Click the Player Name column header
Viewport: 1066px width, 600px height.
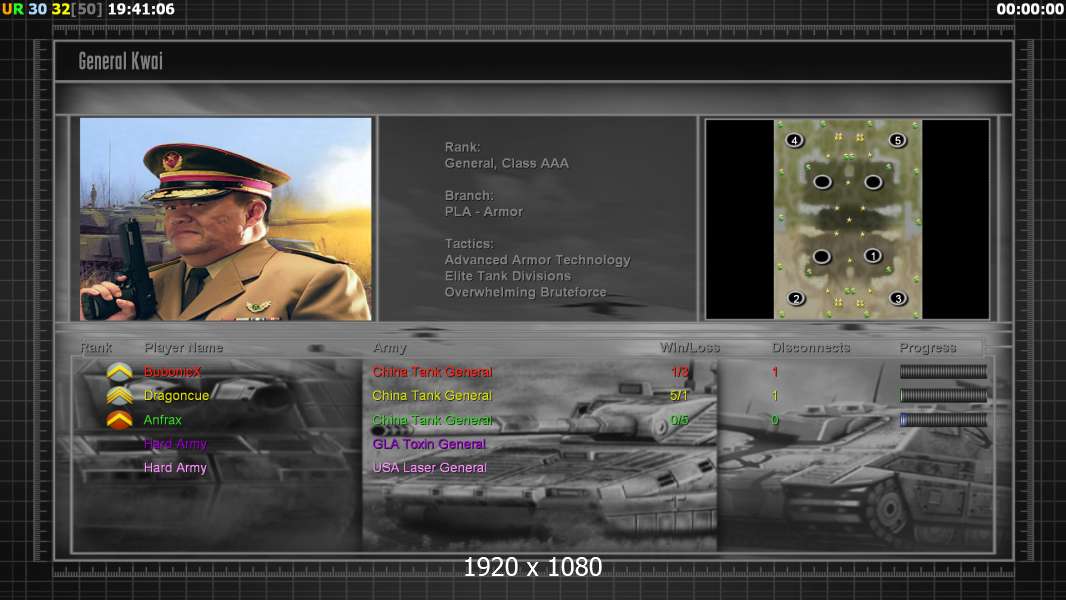[x=184, y=348]
